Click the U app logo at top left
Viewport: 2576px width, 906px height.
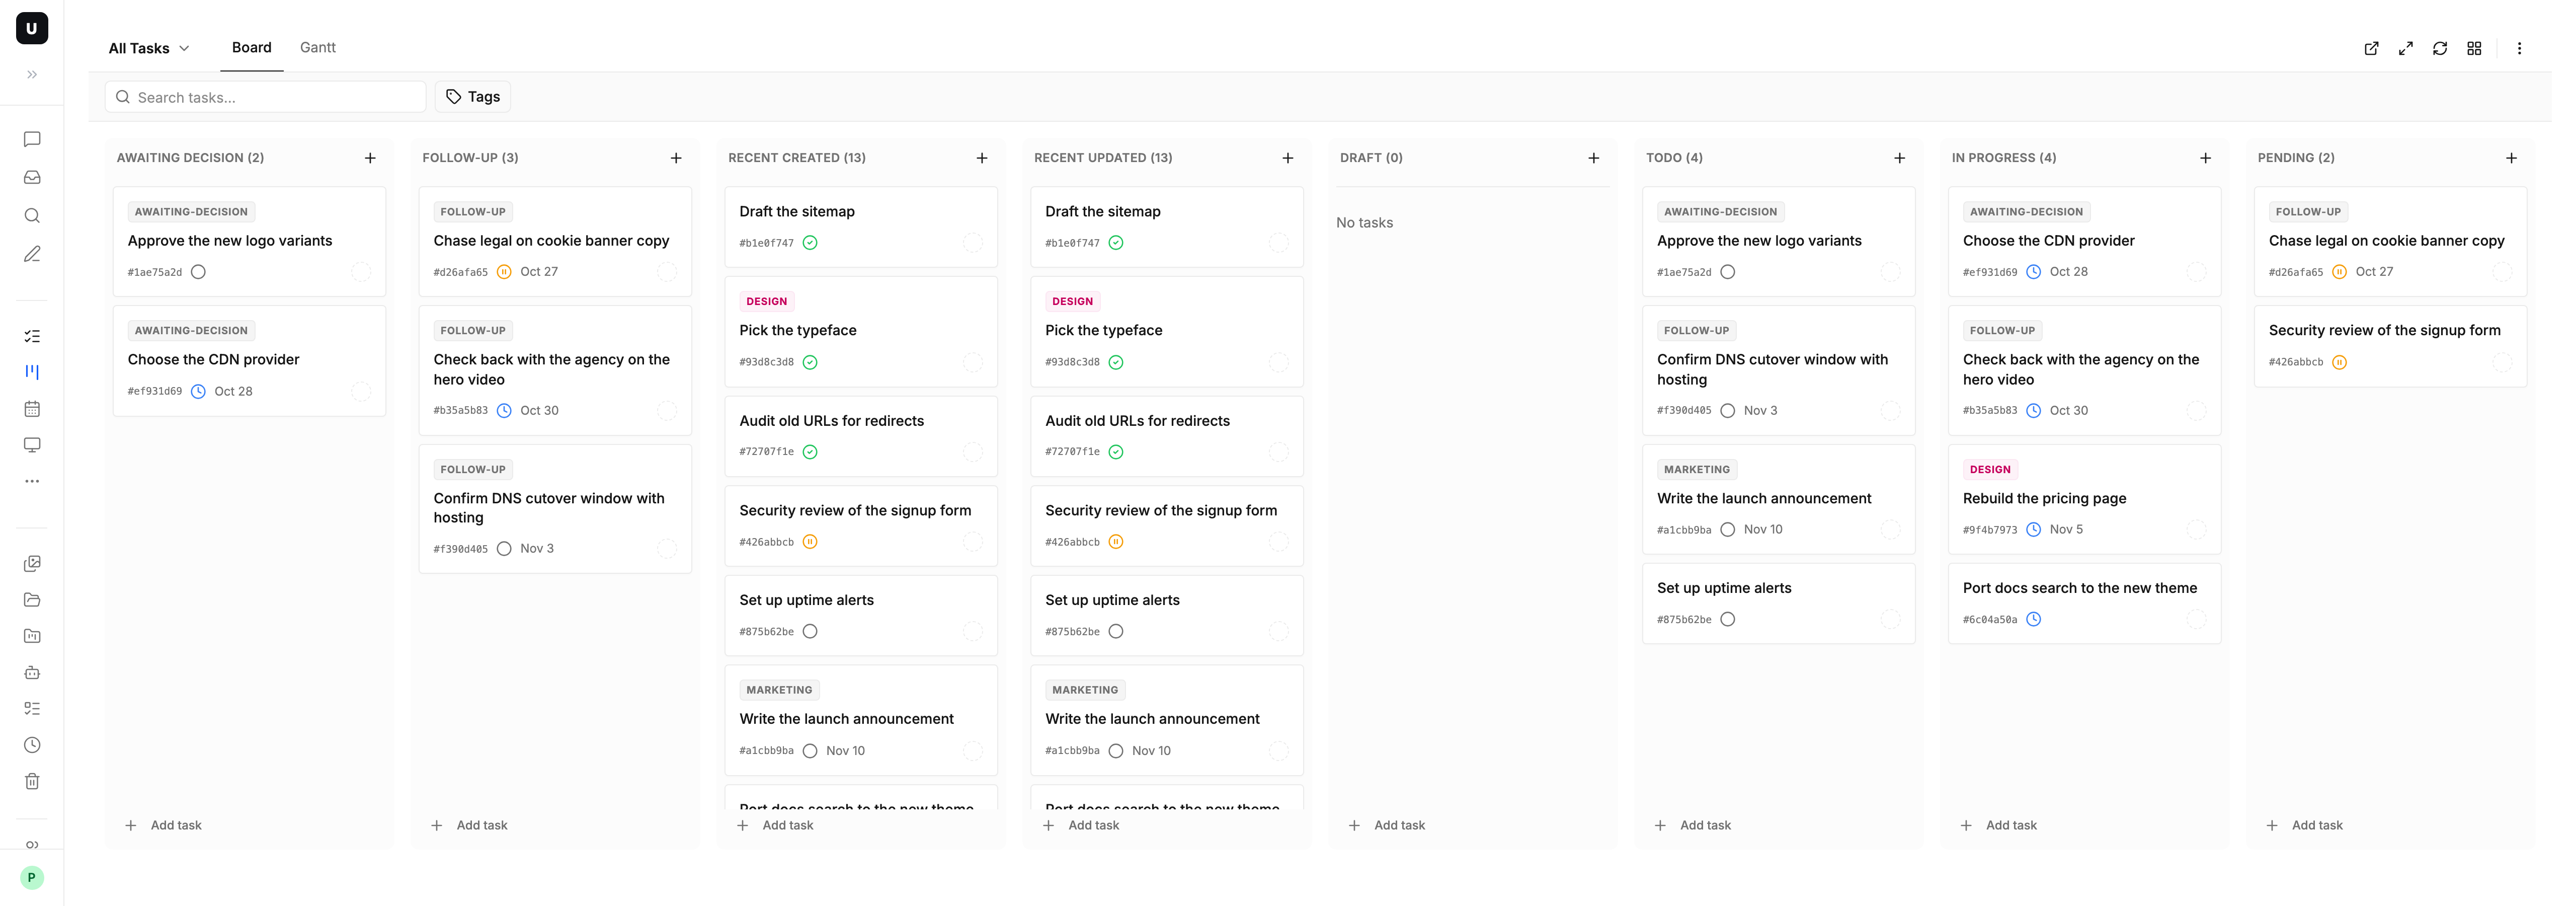(32, 28)
